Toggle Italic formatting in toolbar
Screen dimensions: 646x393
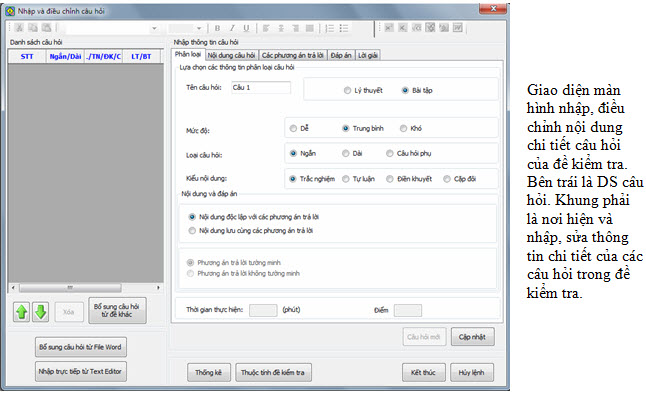click(232, 28)
